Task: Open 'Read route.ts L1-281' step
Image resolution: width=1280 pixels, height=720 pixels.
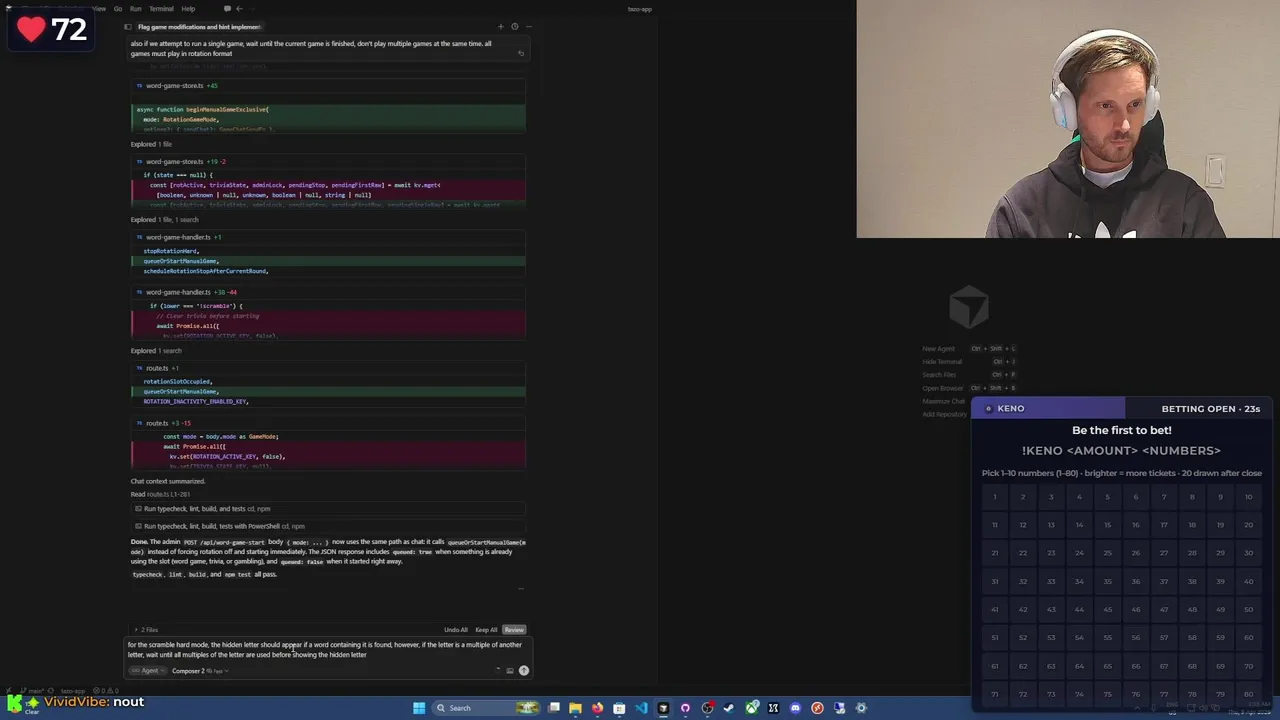Action: 160,494
